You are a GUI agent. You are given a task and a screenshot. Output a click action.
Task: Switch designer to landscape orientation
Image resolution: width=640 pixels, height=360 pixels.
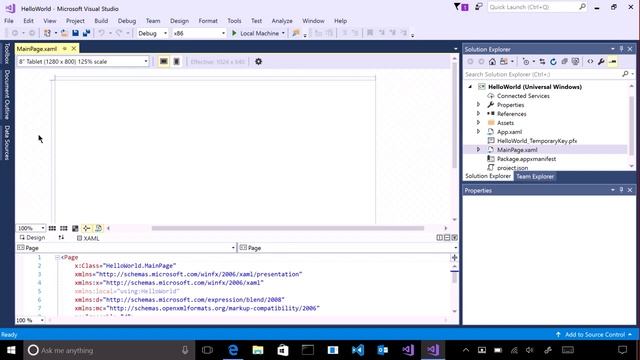(x=164, y=62)
